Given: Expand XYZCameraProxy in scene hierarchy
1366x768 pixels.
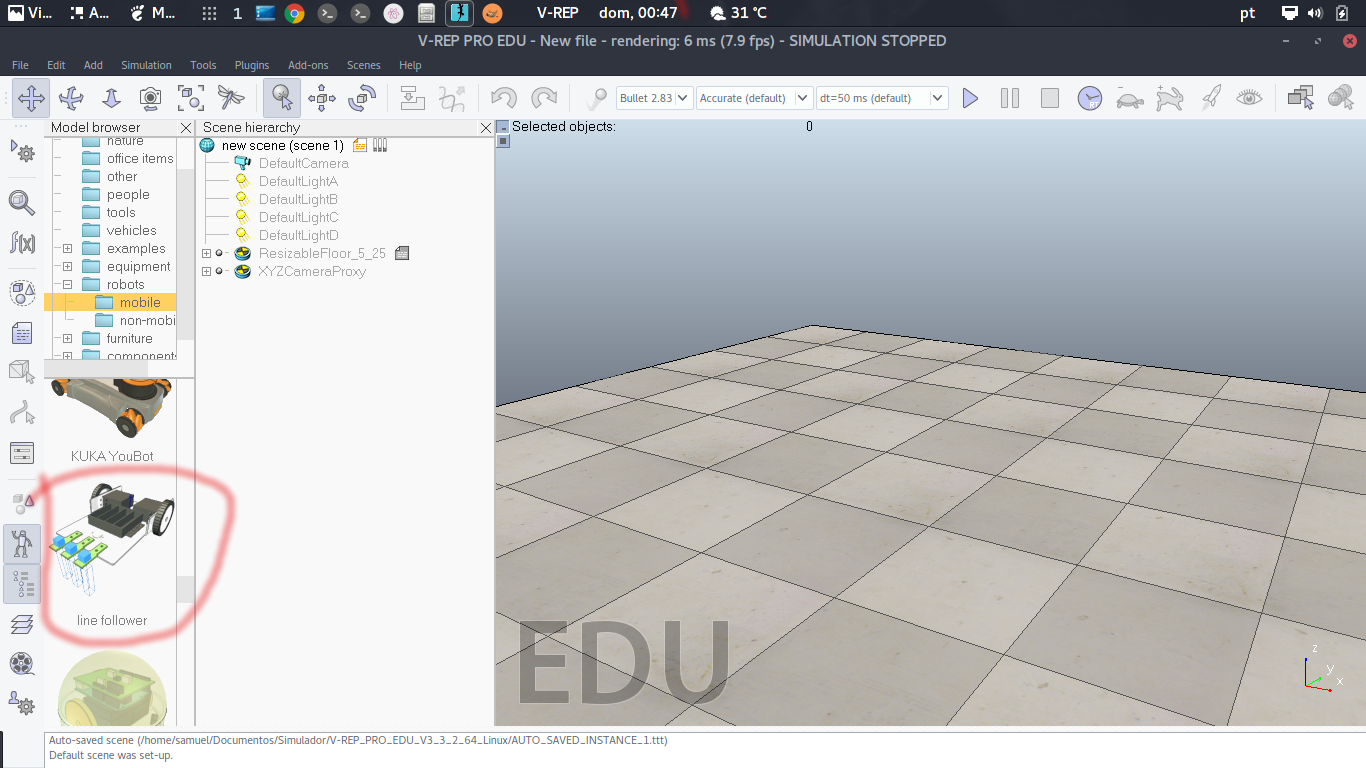Looking at the screenshot, I should [x=206, y=272].
